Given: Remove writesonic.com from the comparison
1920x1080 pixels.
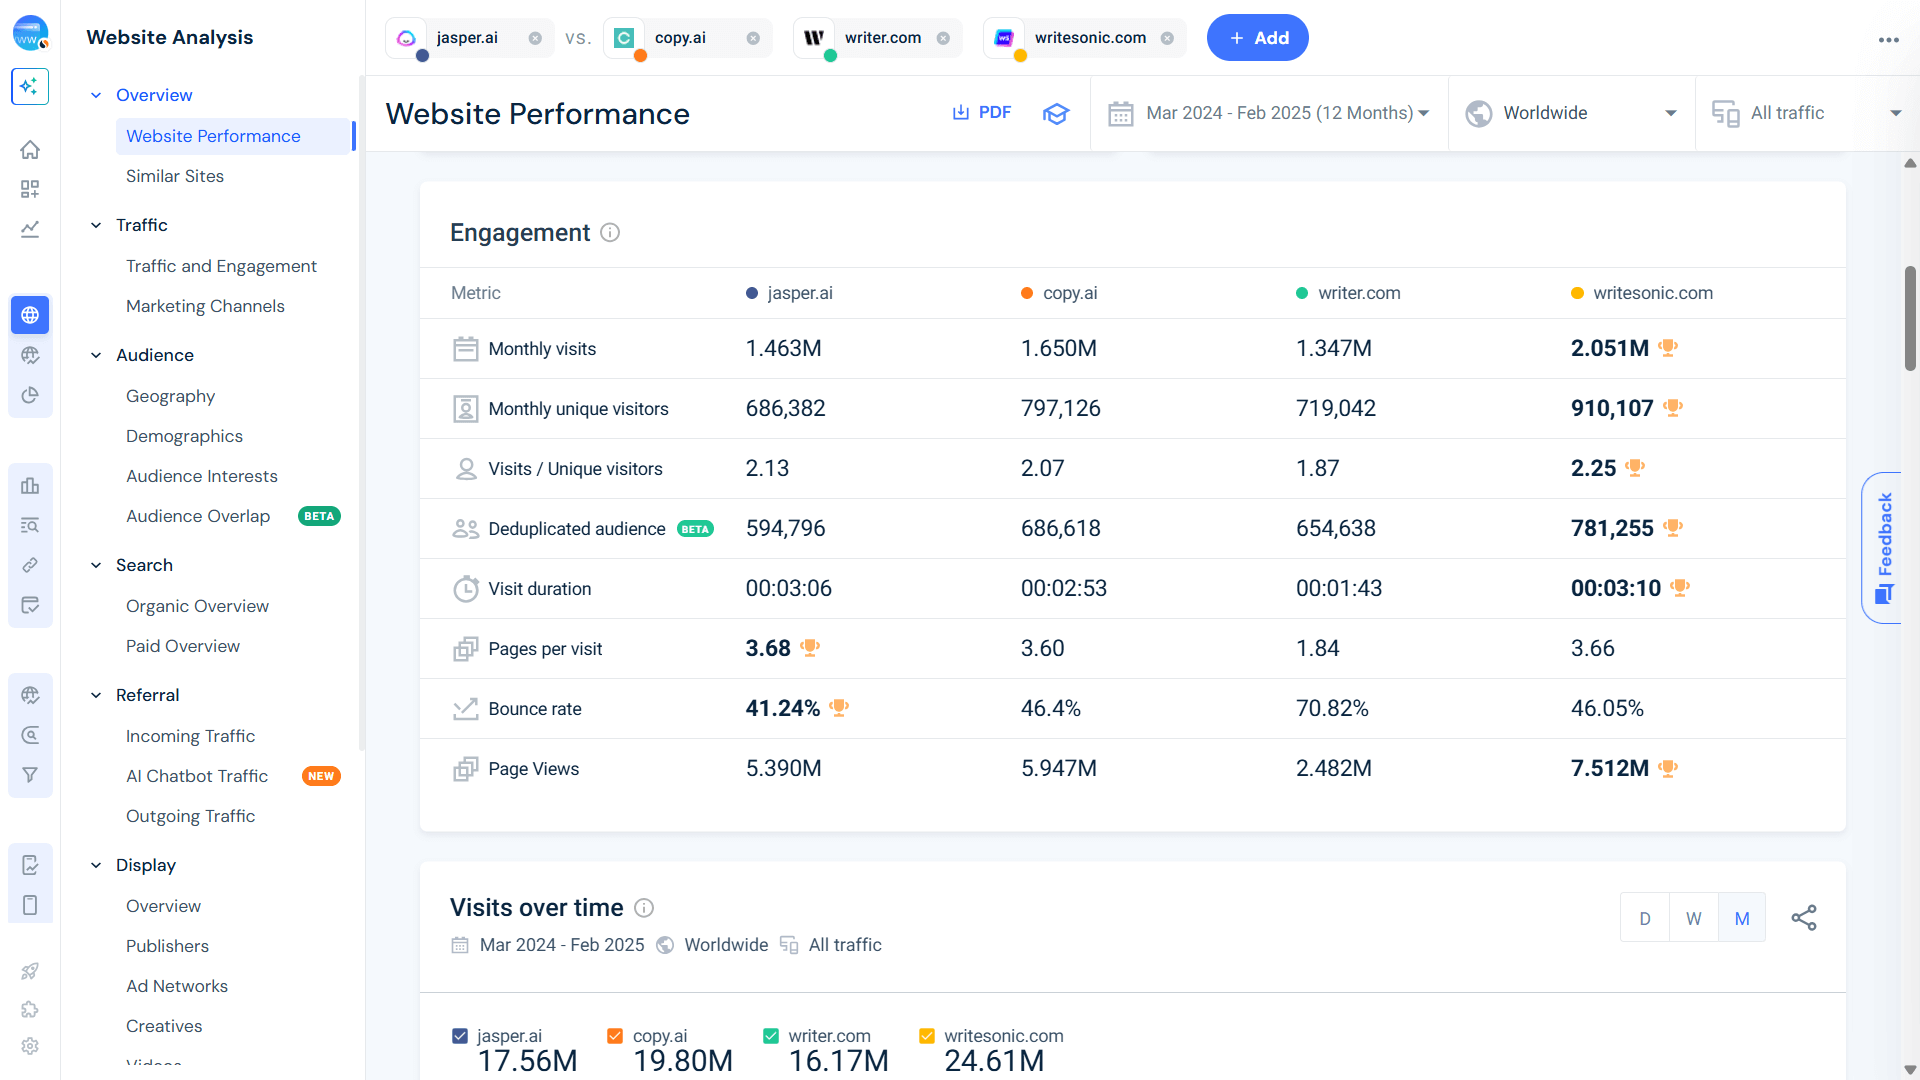Looking at the screenshot, I should 1167,38.
